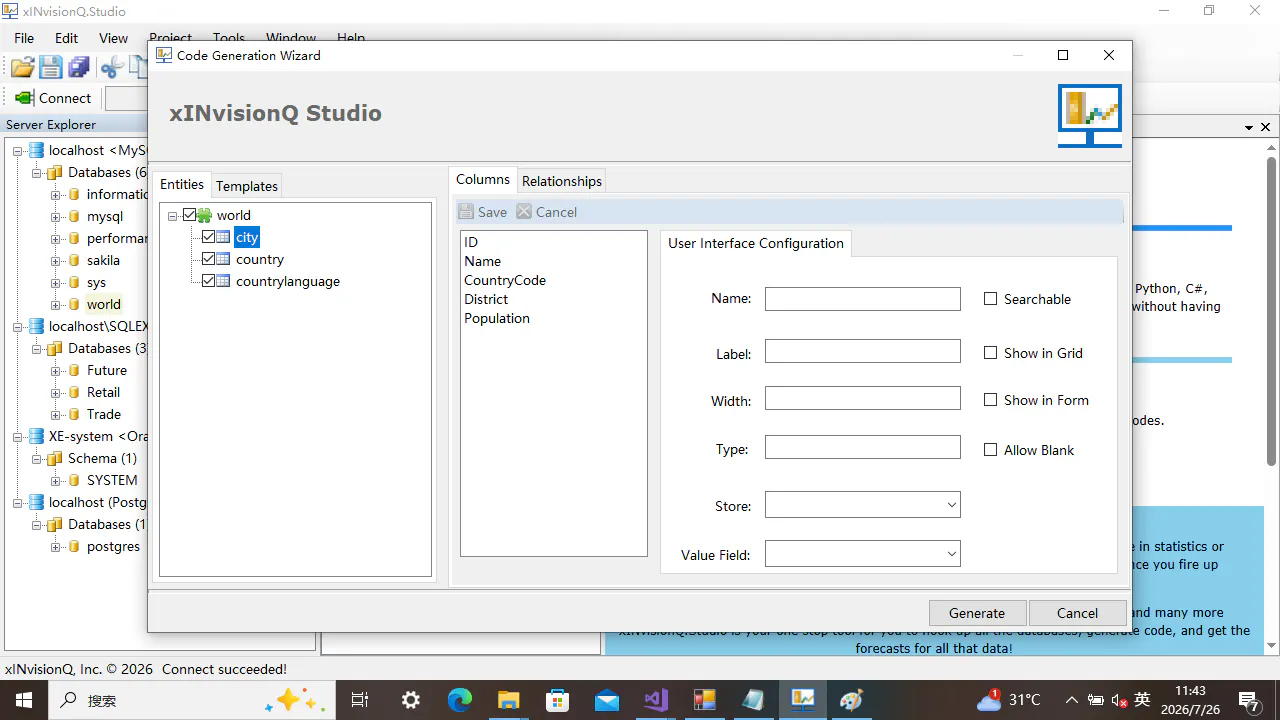
Task: Open Microsoft Edge from taskbar
Action: 459,700
